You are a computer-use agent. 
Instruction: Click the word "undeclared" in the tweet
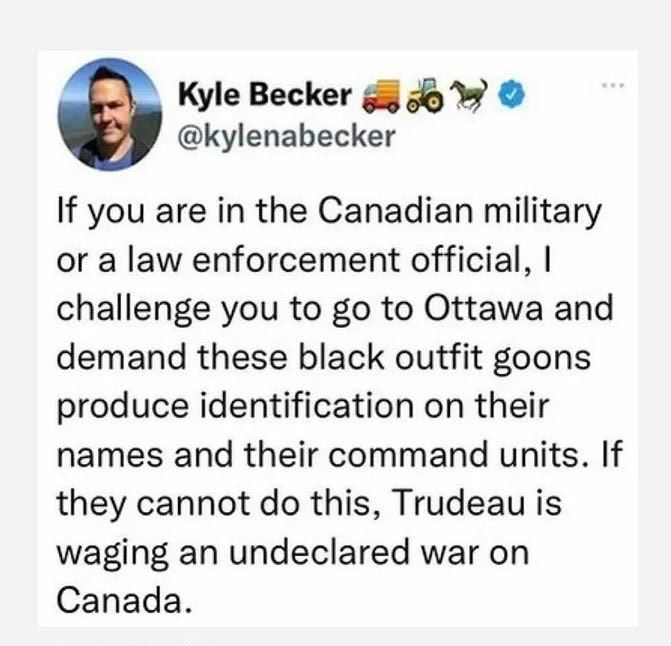pyautogui.click(x=319, y=551)
